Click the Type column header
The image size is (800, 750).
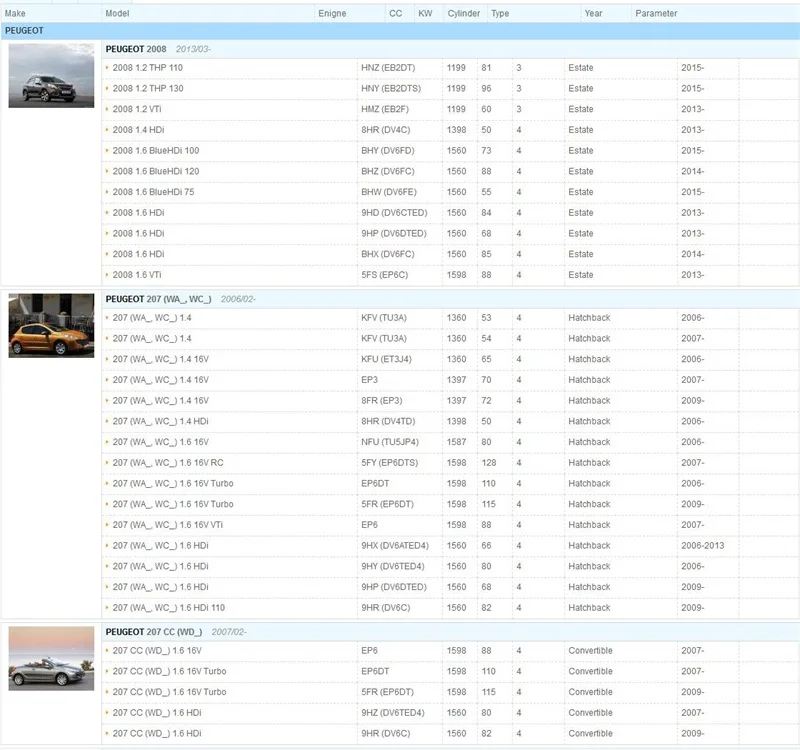(500, 13)
